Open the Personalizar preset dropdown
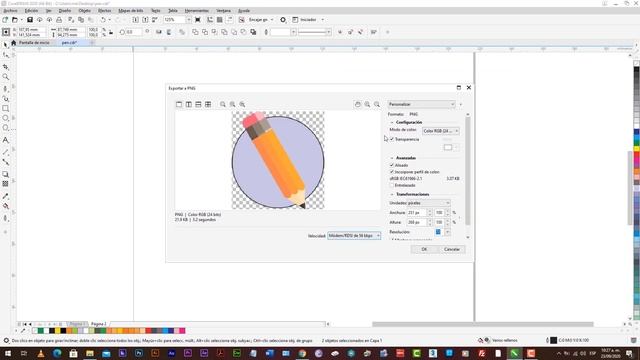The image size is (640, 360). (x=421, y=104)
